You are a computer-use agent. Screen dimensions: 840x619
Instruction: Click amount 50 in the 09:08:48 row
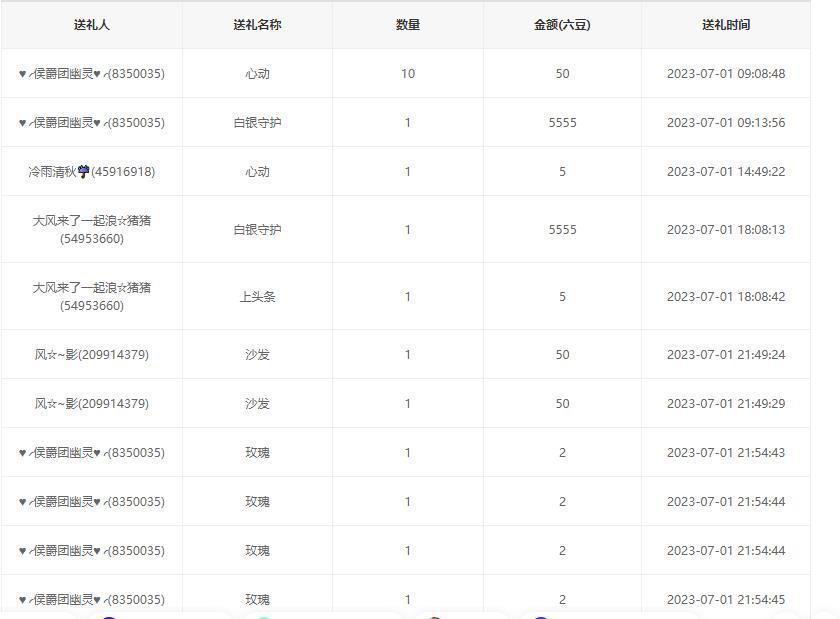pyautogui.click(x=562, y=73)
